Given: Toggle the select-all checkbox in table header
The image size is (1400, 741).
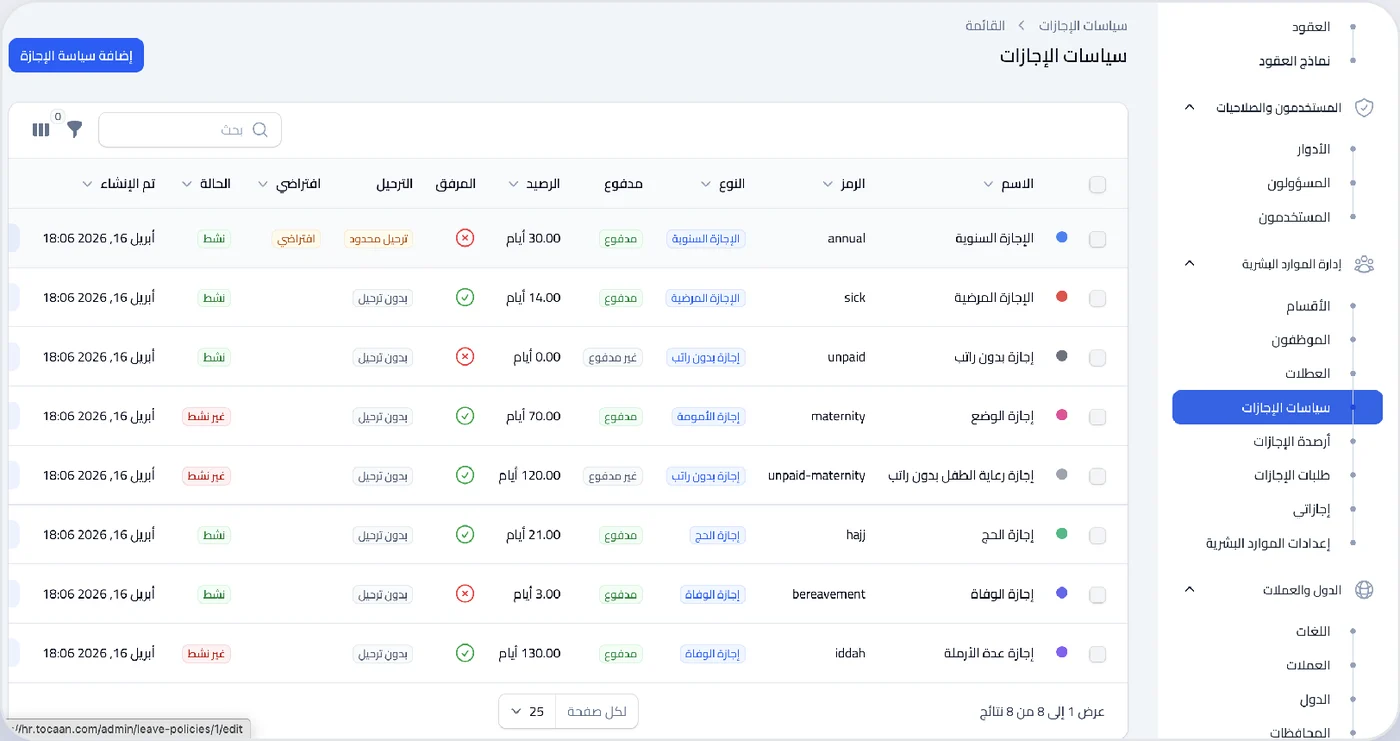Looking at the screenshot, I should [x=1098, y=185].
